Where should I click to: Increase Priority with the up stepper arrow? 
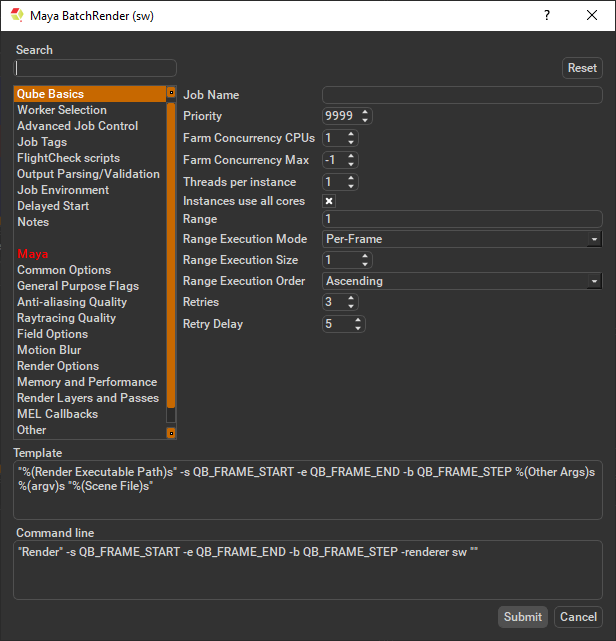pyautogui.click(x=365, y=112)
